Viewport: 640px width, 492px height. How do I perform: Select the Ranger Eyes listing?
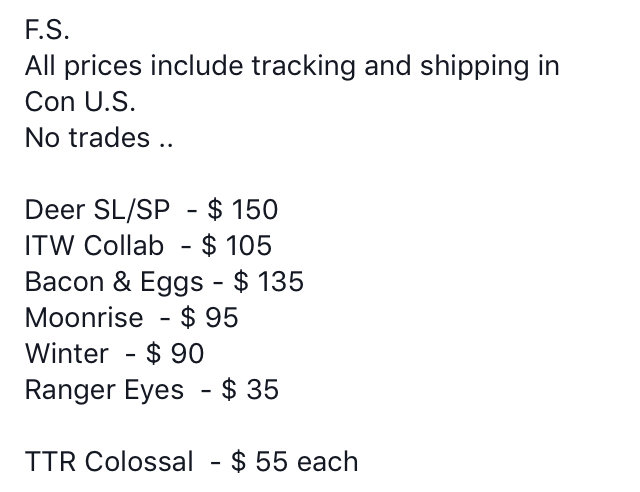(x=152, y=390)
